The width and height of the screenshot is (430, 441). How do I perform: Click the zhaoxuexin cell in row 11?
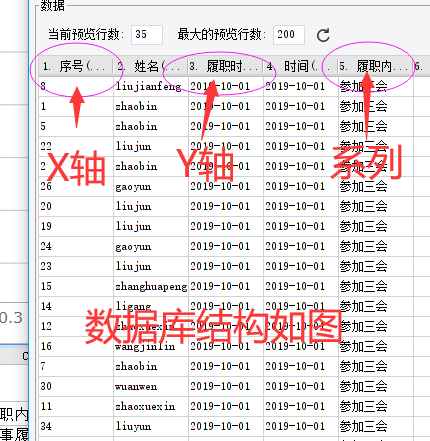tap(151, 407)
